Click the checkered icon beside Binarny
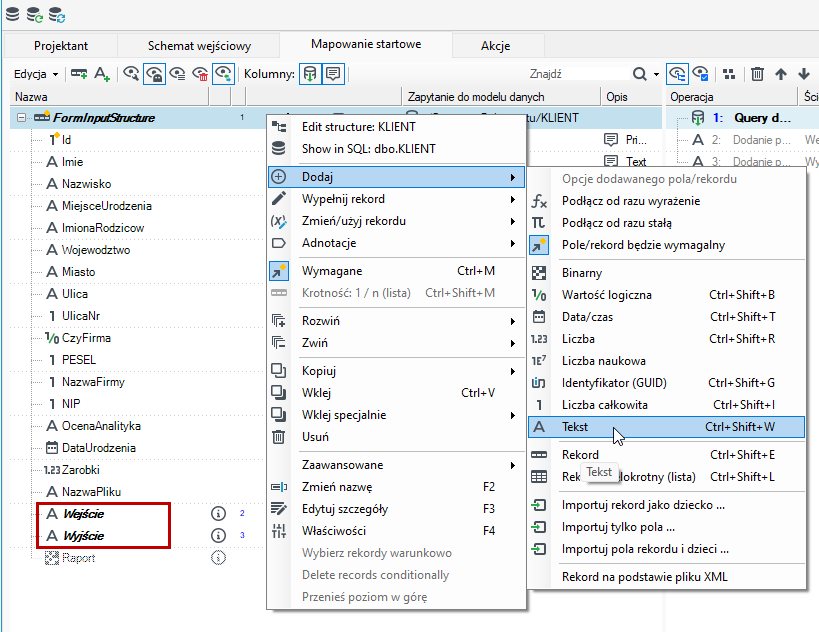Viewport: 819px width, 632px height. click(x=539, y=273)
